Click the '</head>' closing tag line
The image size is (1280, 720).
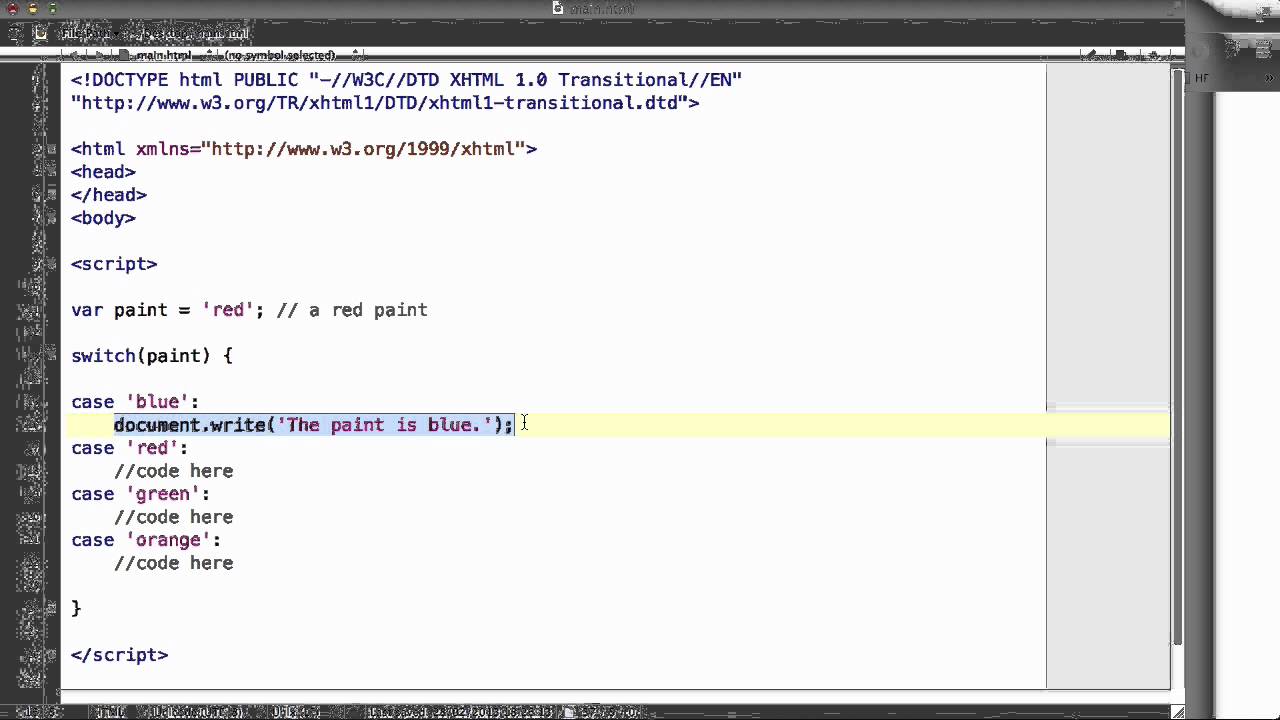(109, 195)
